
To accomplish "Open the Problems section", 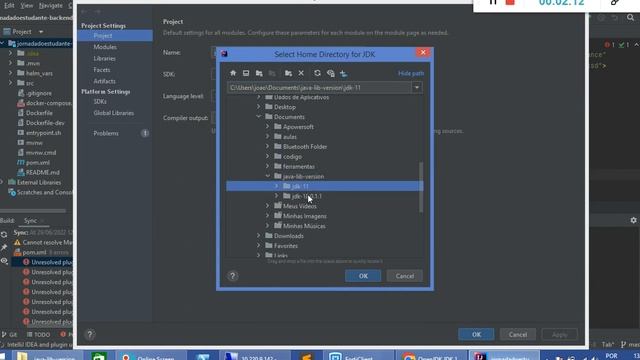I will tap(106, 133).
